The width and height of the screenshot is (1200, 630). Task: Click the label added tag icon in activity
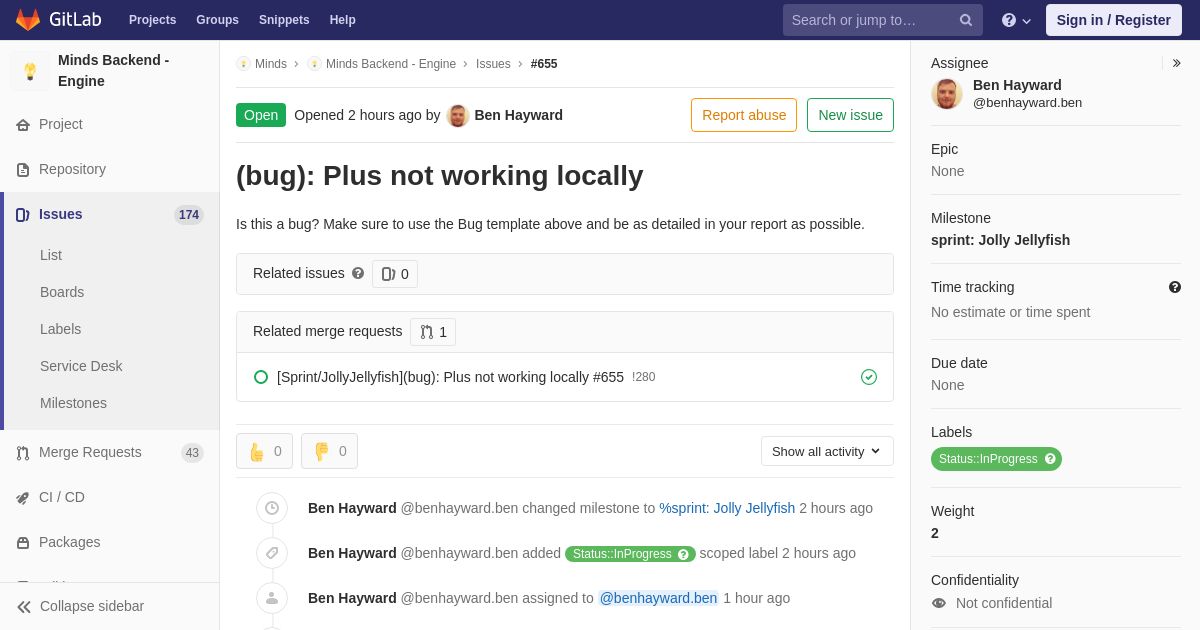pos(272,553)
